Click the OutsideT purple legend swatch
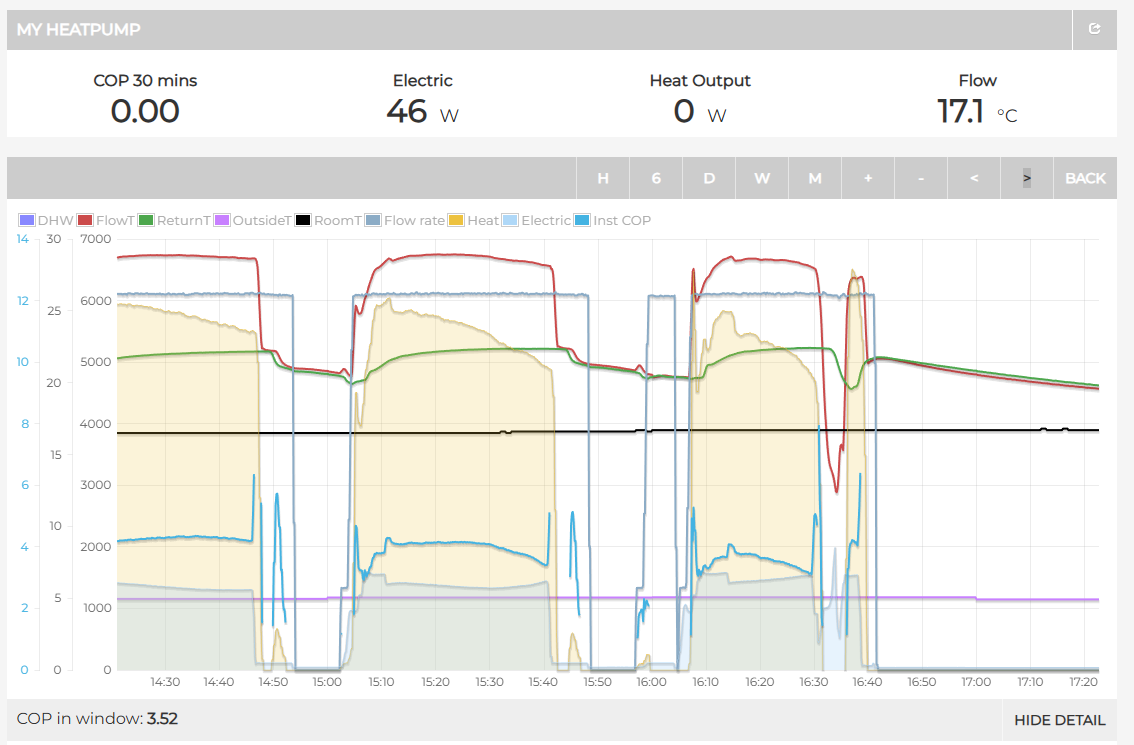 [222, 220]
